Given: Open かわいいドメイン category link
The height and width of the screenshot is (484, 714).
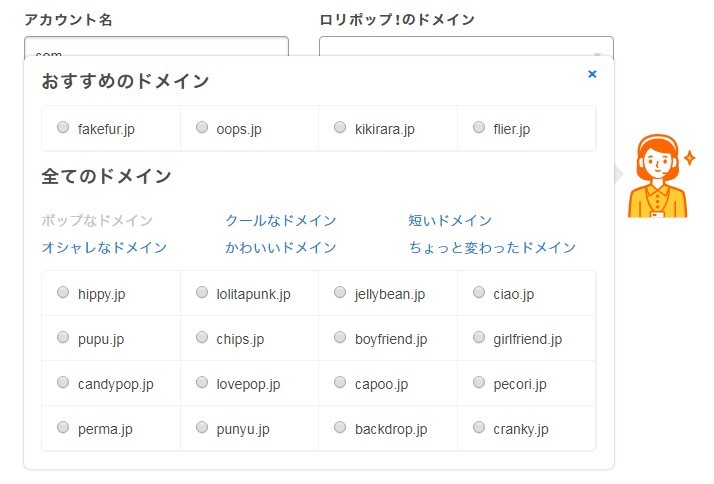Looking at the screenshot, I should pyautogui.click(x=281, y=248).
